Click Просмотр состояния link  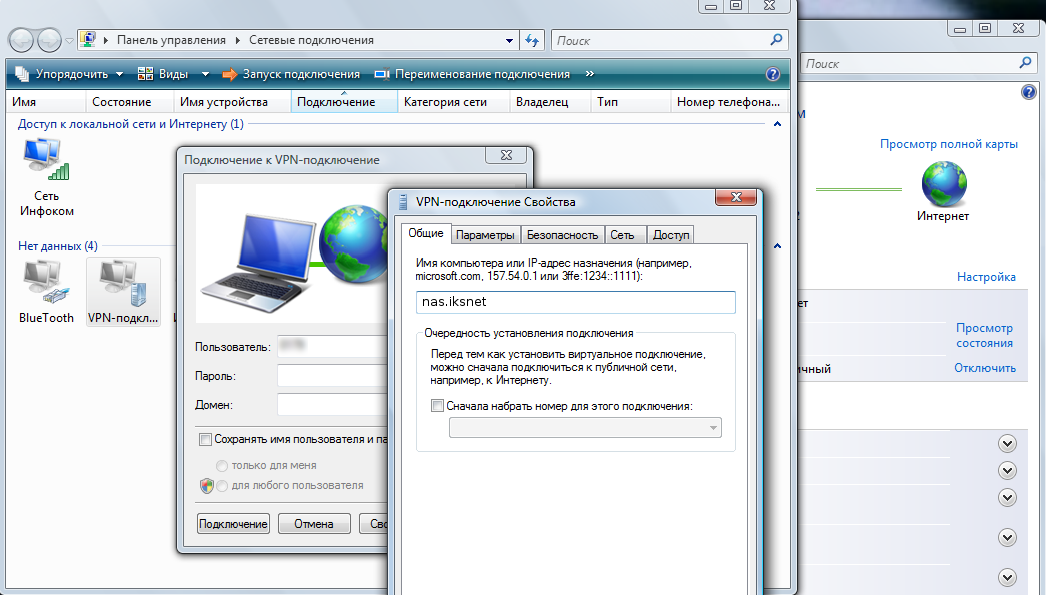click(984, 336)
